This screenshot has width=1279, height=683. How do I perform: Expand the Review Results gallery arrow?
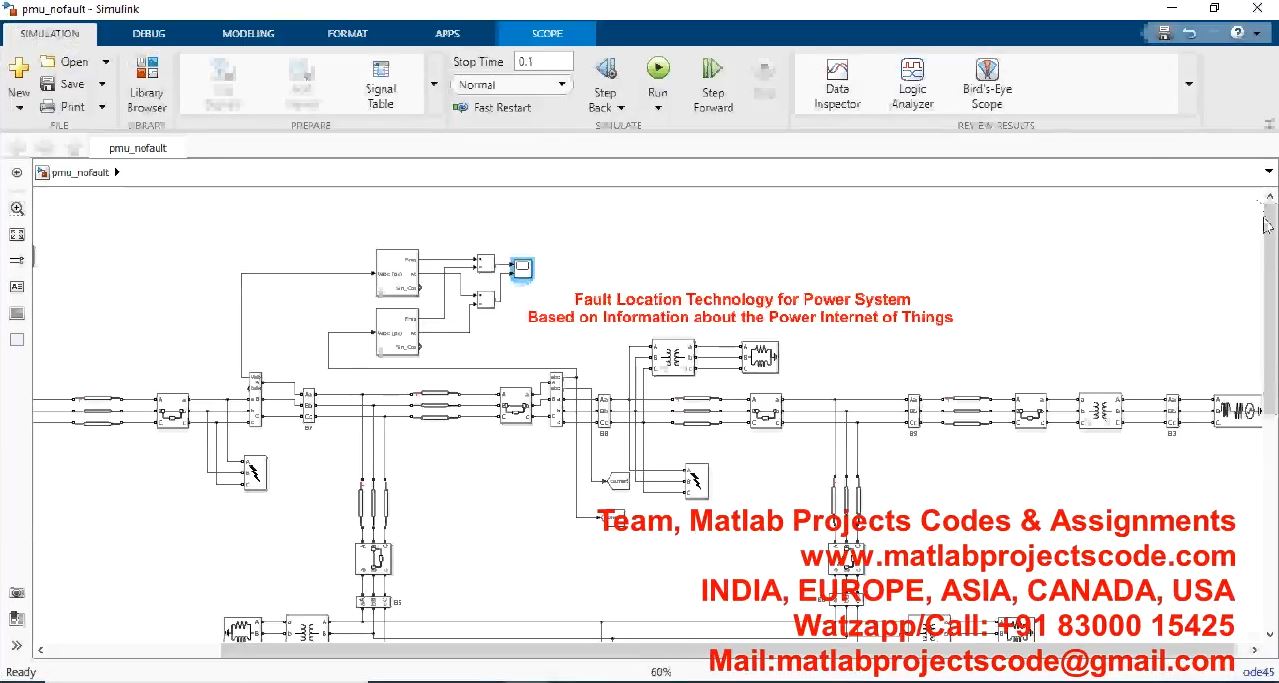(x=1188, y=84)
